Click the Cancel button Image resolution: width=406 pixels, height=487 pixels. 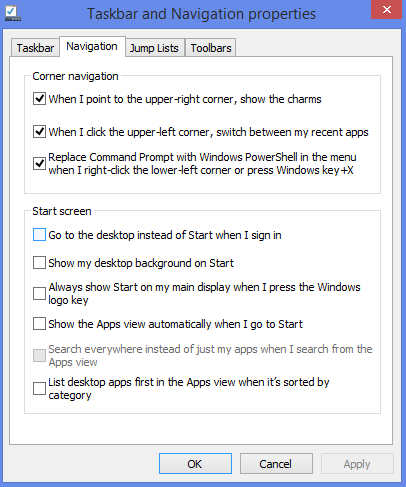pyautogui.click(x=276, y=464)
